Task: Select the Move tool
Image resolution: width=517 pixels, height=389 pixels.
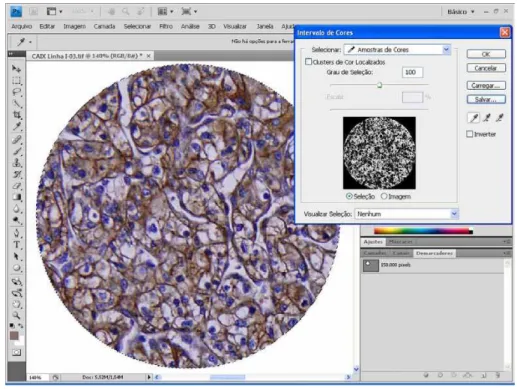Action: pyautogui.click(x=16, y=69)
